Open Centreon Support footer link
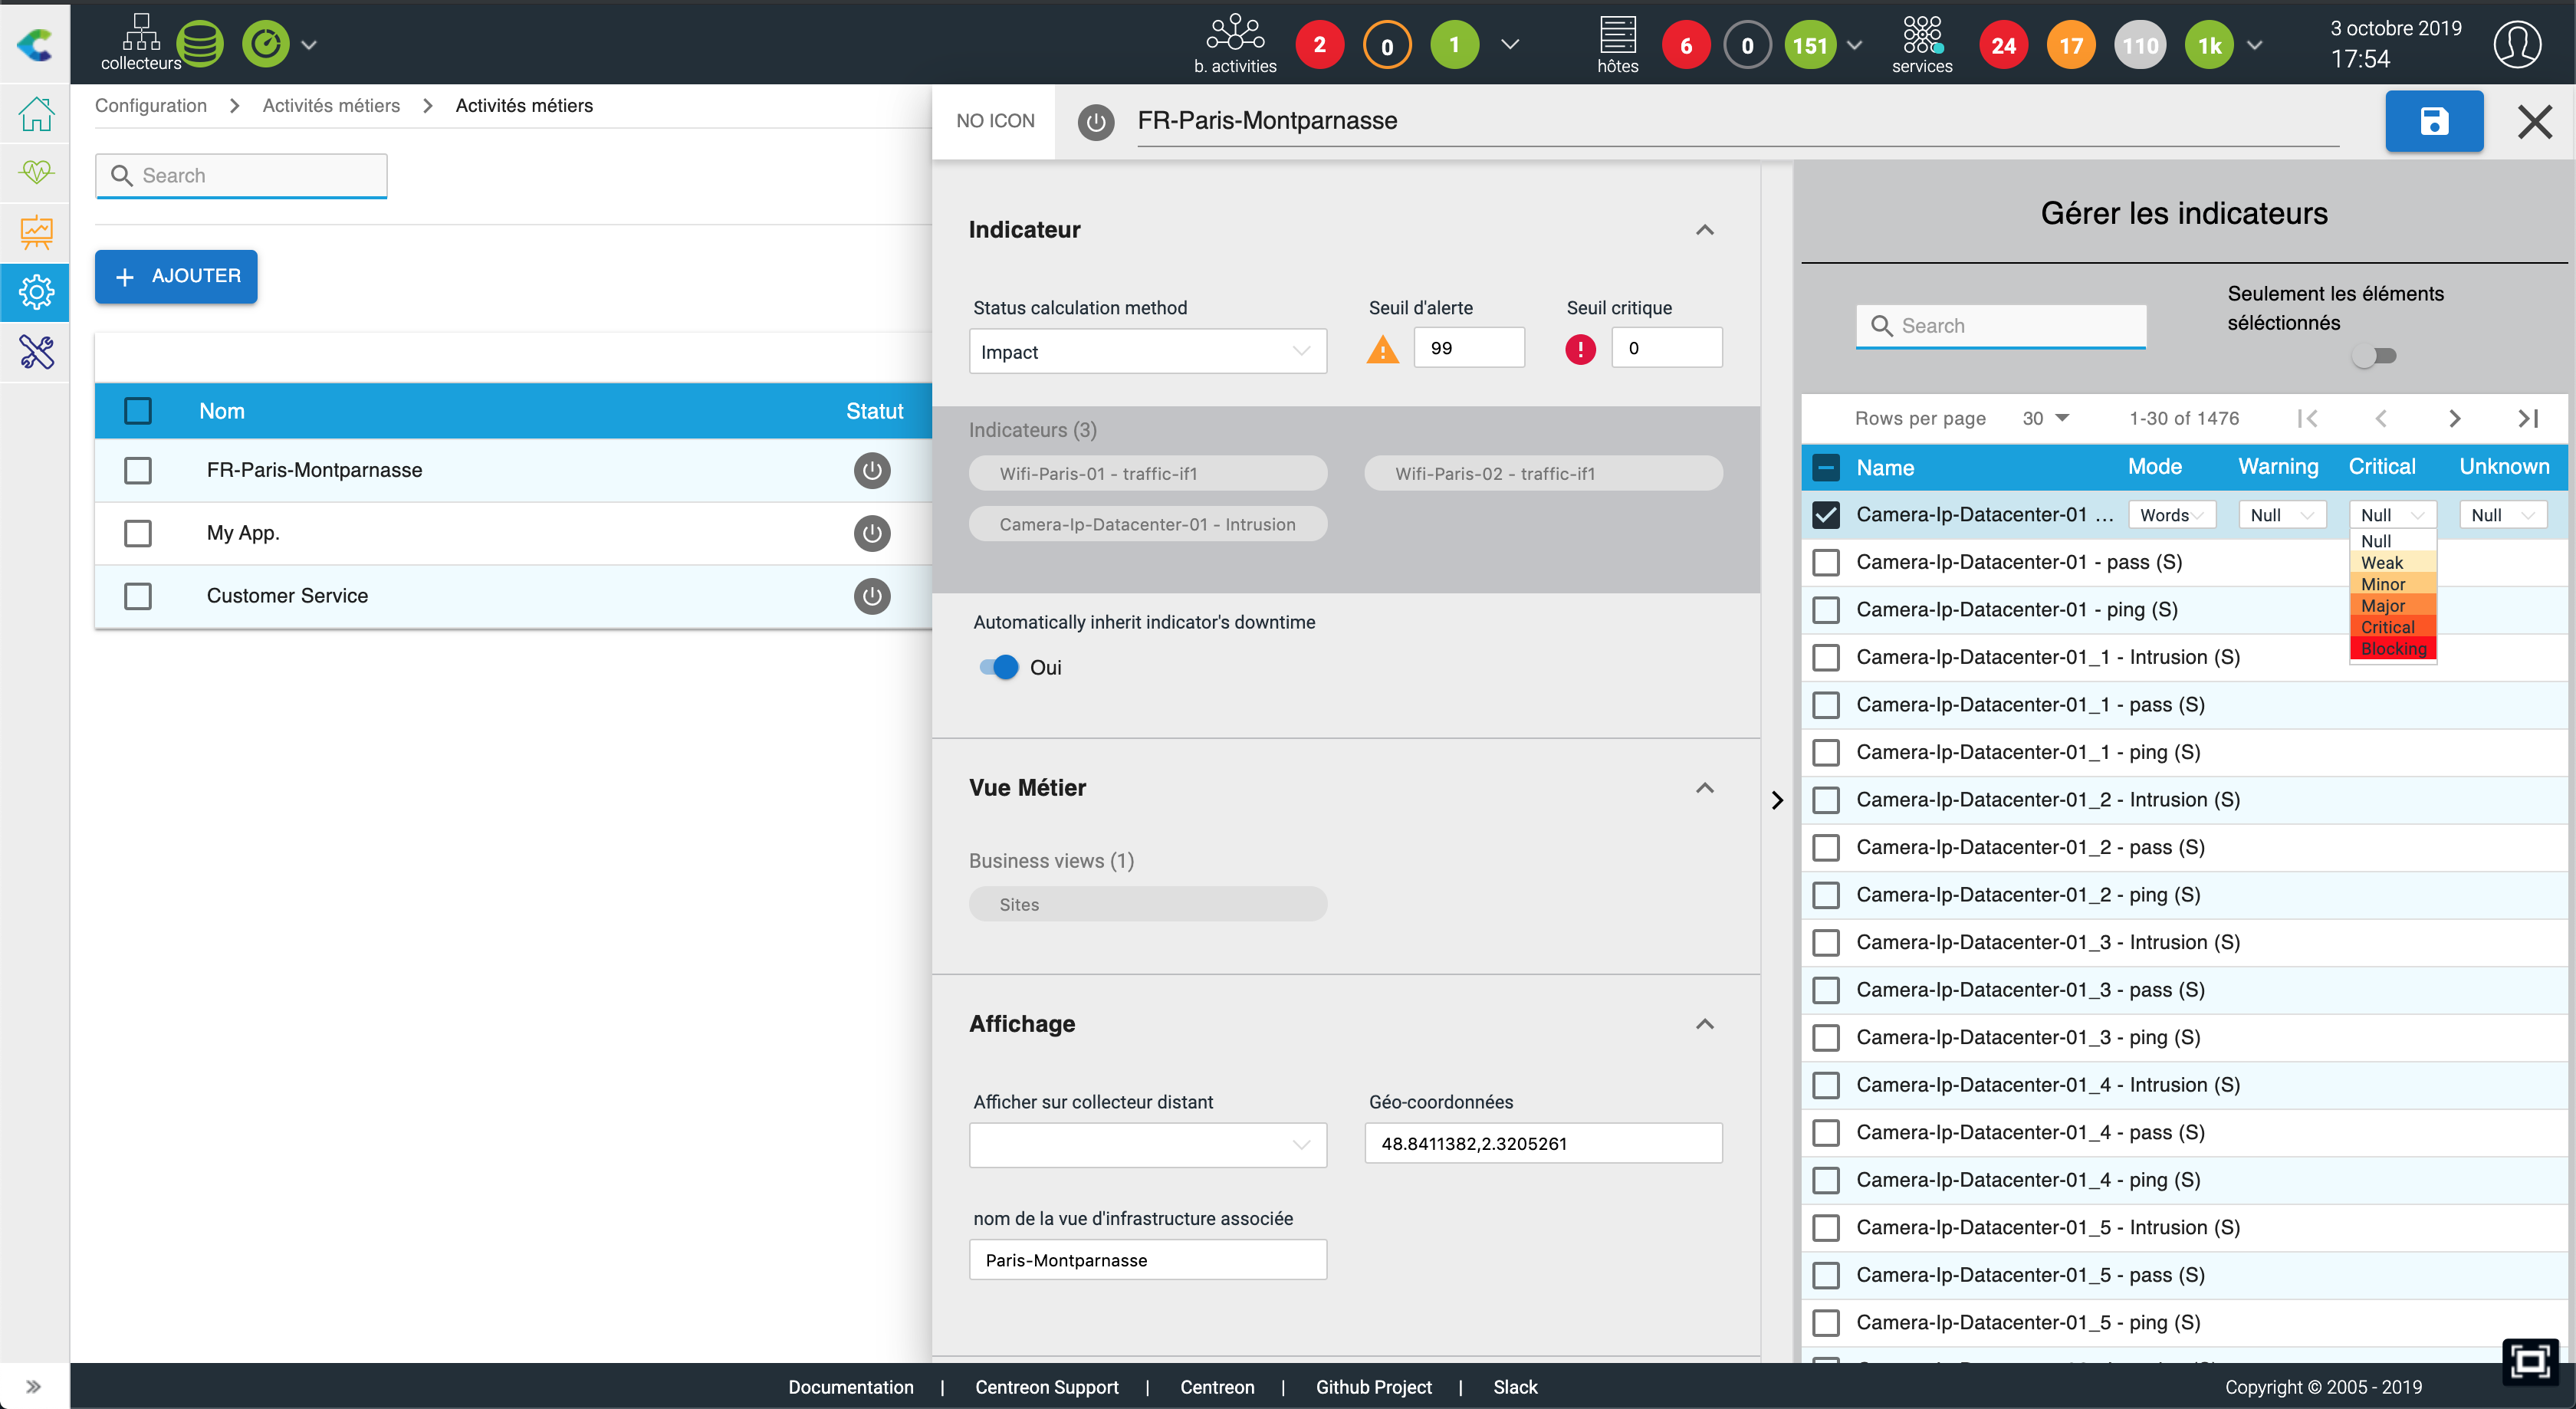This screenshot has width=2576, height=1409. point(1046,1386)
